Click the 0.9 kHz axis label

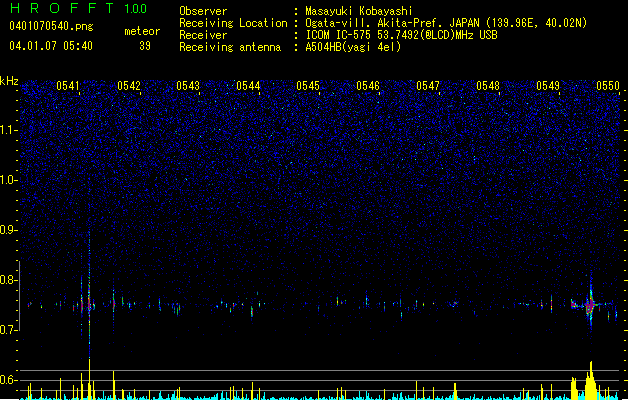click(x=9, y=230)
